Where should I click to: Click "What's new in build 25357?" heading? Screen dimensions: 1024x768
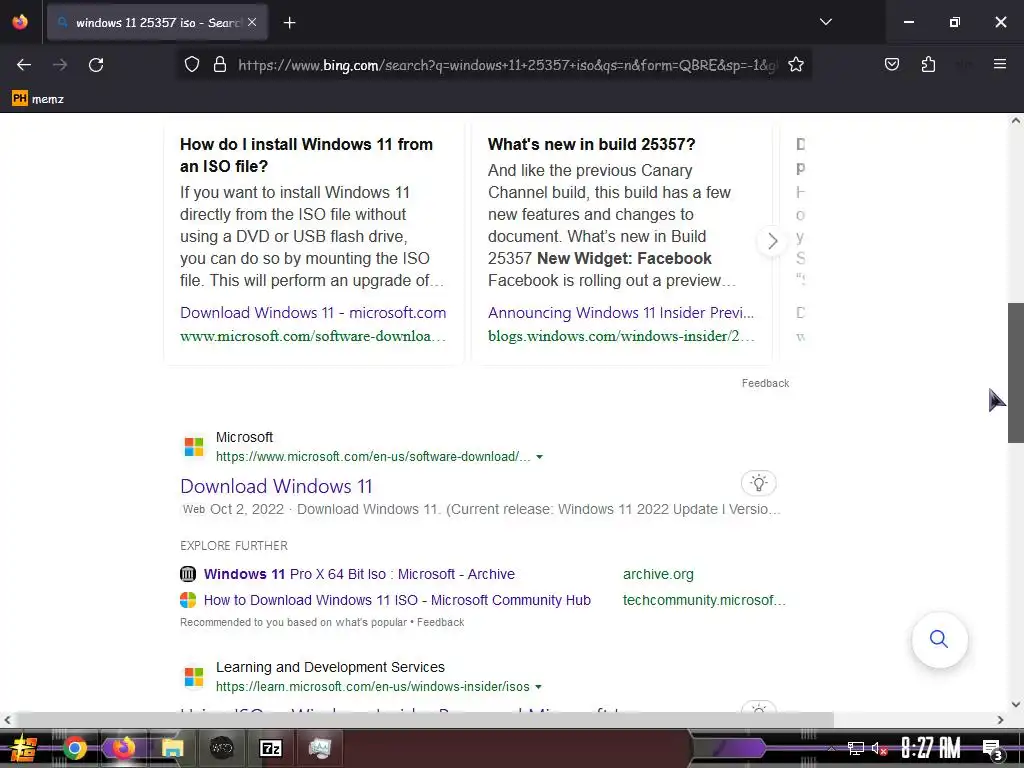pos(592,144)
